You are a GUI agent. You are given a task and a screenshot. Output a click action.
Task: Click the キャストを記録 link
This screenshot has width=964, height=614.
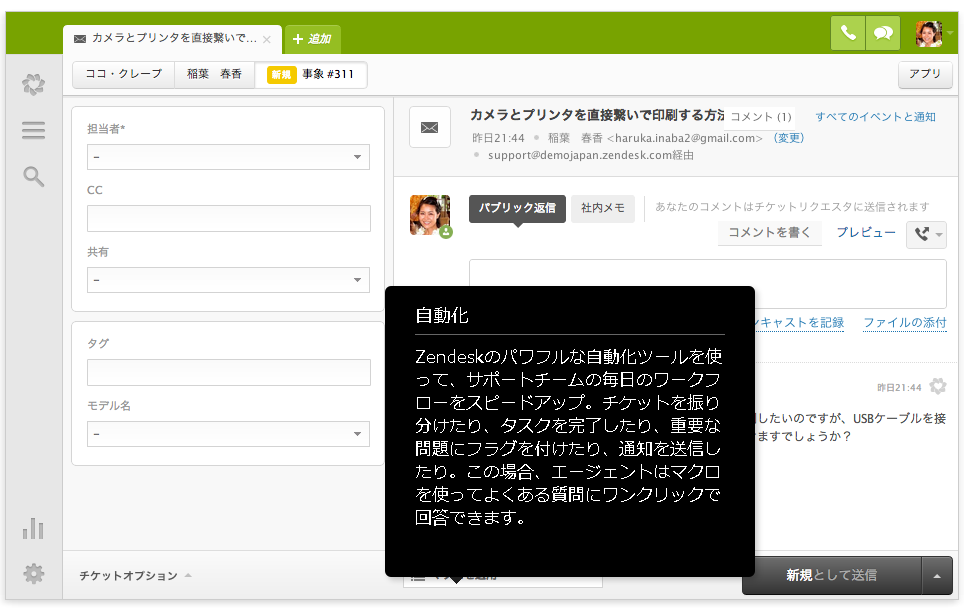802,323
